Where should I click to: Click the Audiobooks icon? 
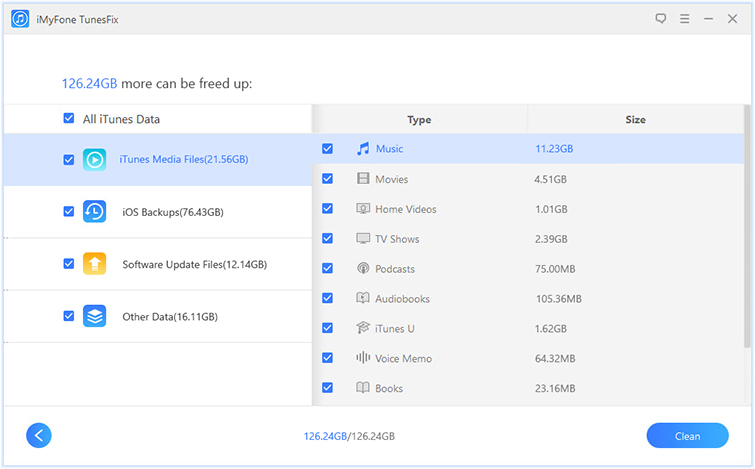click(363, 298)
